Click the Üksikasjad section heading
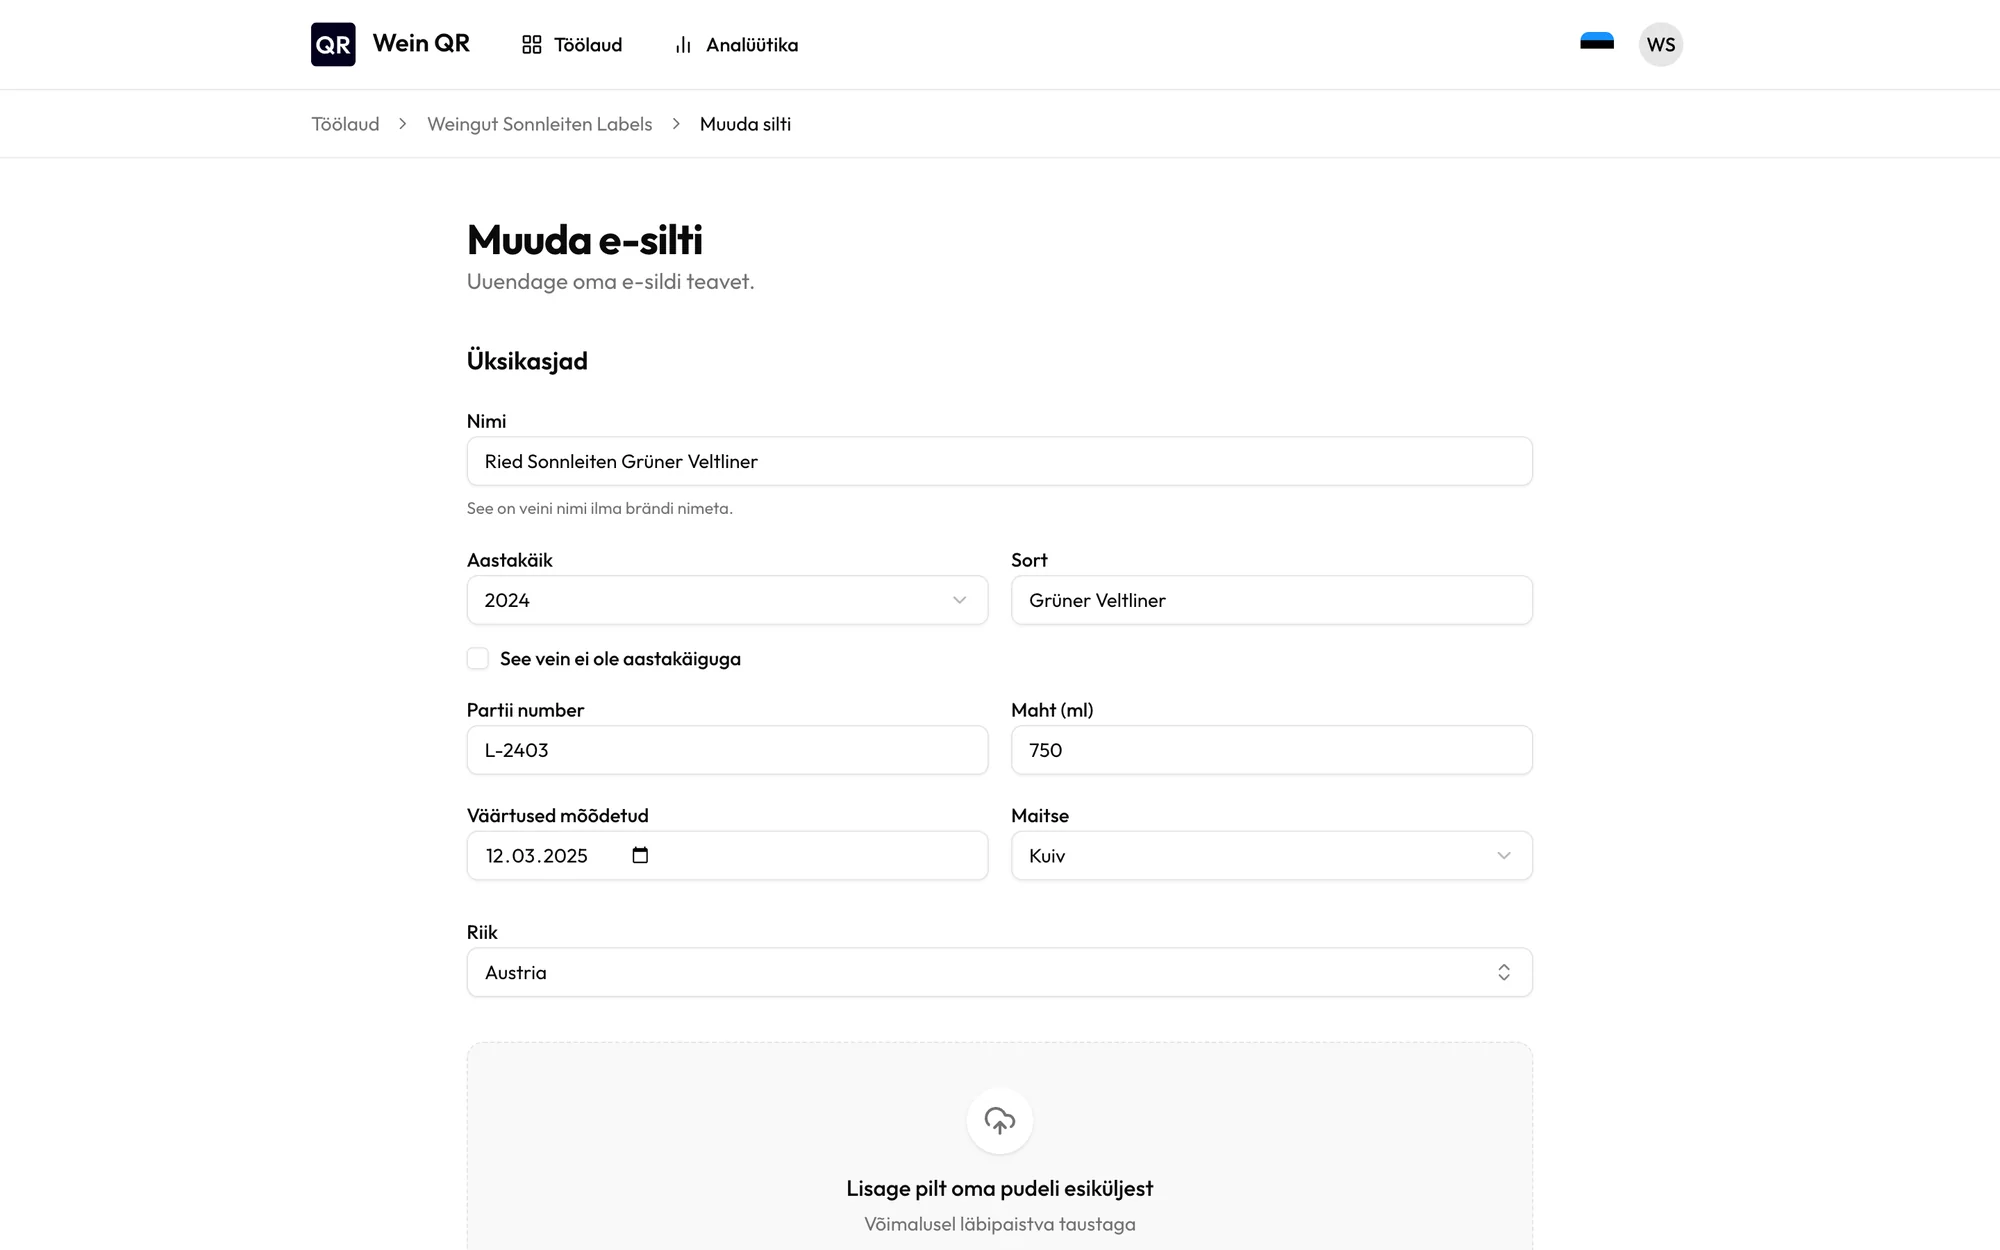The image size is (2000, 1250). coord(527,361)
